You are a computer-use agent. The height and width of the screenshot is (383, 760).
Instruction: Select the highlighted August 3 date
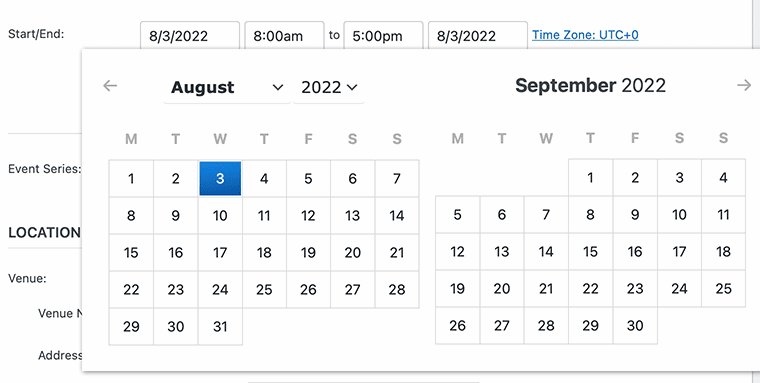tap(220, 178)
